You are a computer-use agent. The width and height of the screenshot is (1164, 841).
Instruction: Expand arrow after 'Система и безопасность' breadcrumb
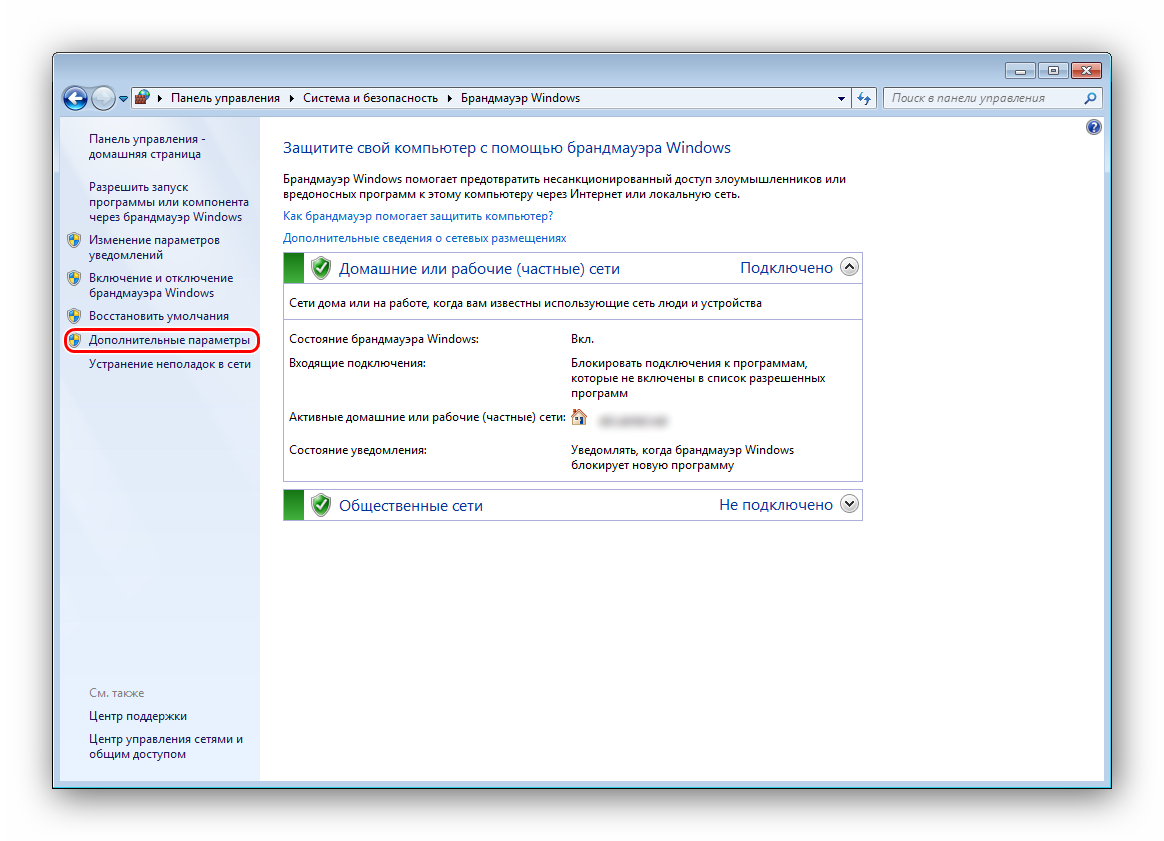450,98
